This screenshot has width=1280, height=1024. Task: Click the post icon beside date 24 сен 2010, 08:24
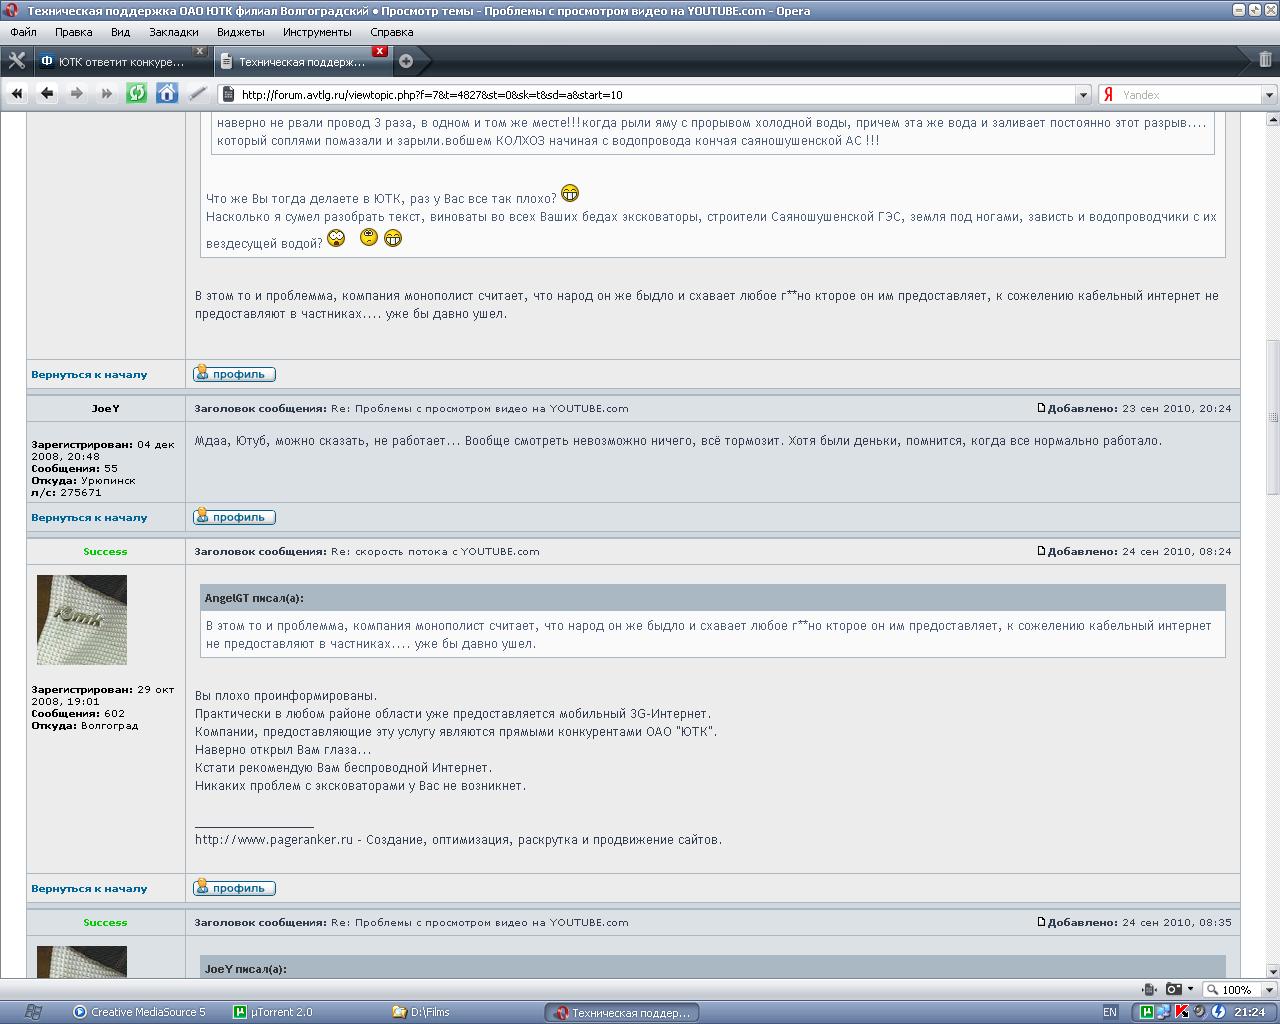1041,551
